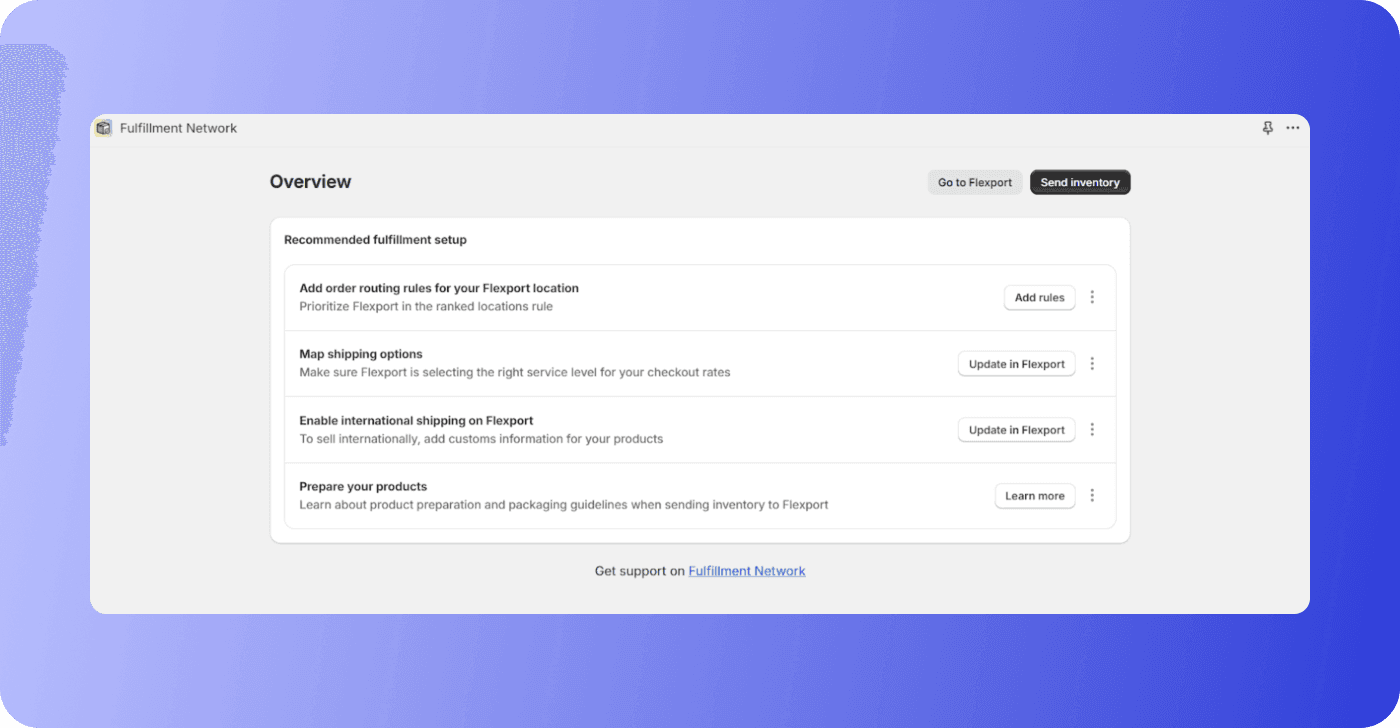Click the Send inventory button
Screen dimensions: 1400x728
1080,182
